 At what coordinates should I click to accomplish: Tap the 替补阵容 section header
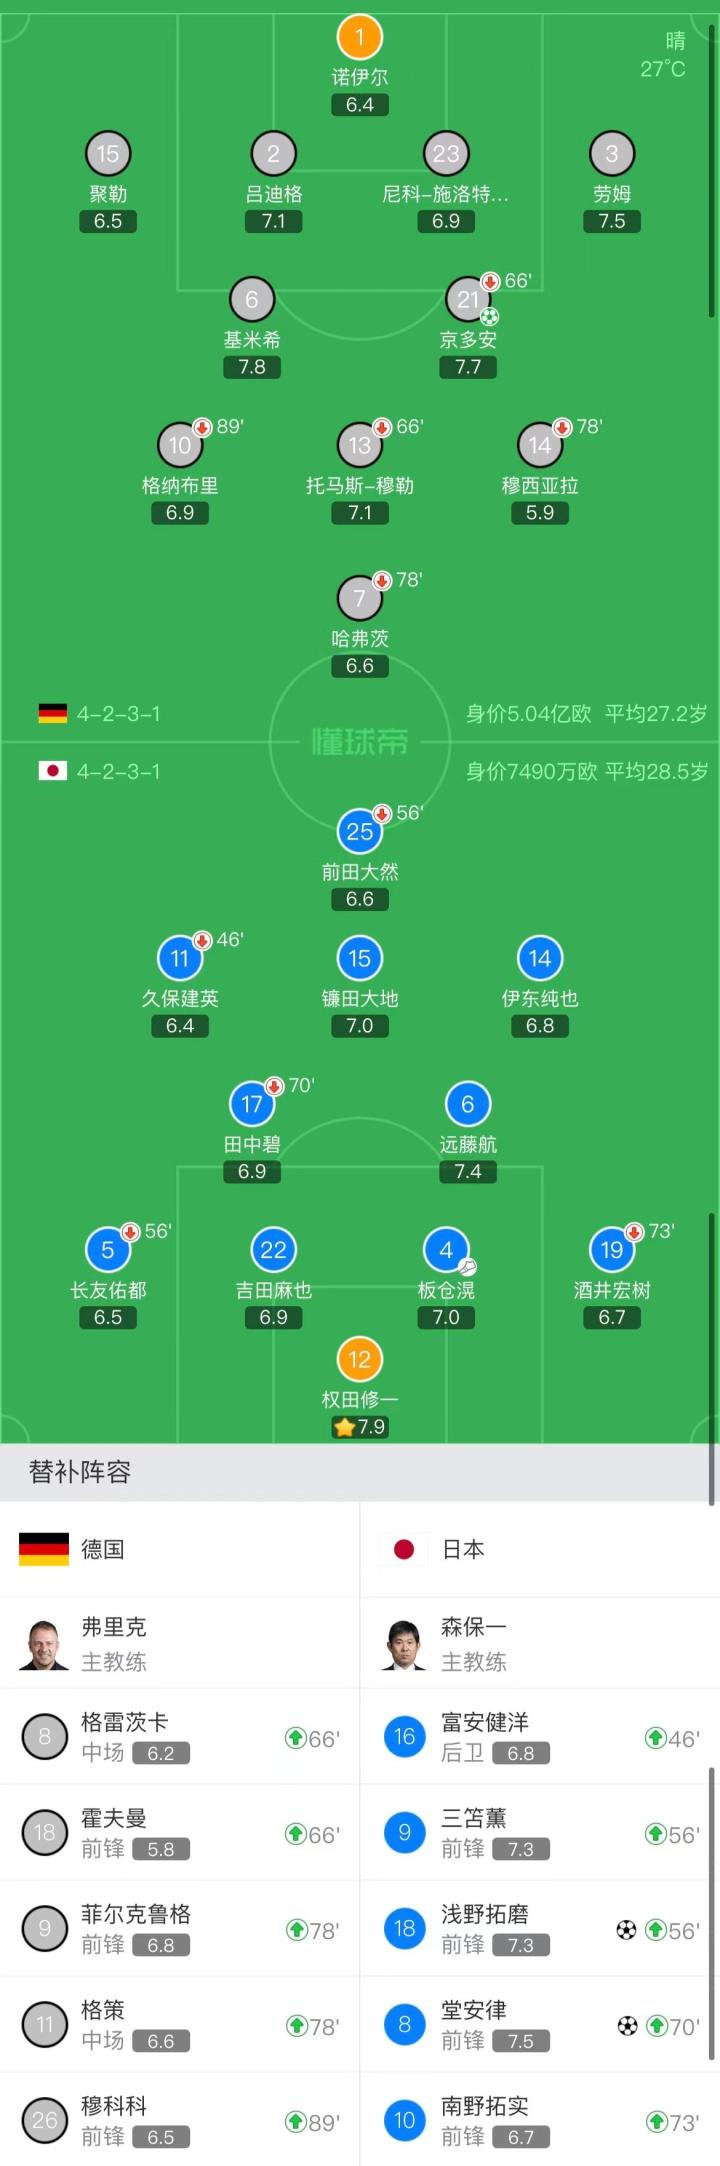80,1472
